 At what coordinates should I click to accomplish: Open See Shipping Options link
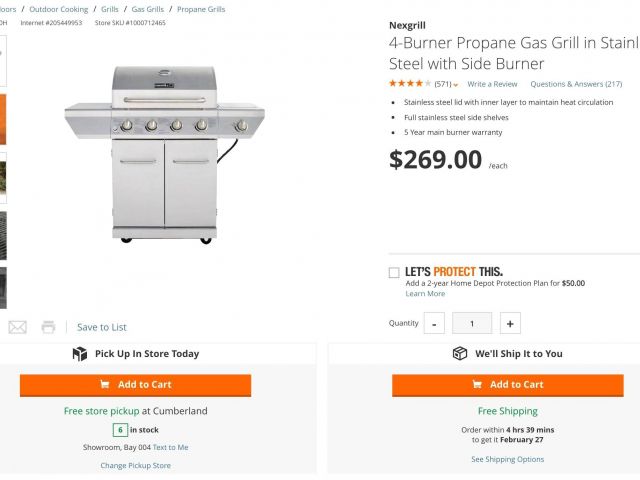tap(508, 459)
